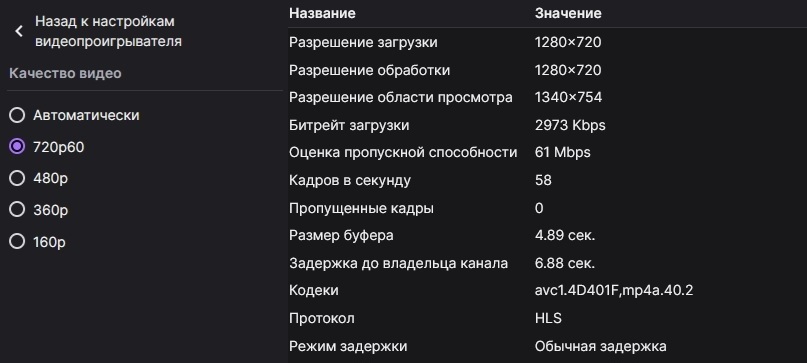The image size is (807, 363).
Task: Click the Битрейт загрузки stat row
Action: (x=547, y=125)
